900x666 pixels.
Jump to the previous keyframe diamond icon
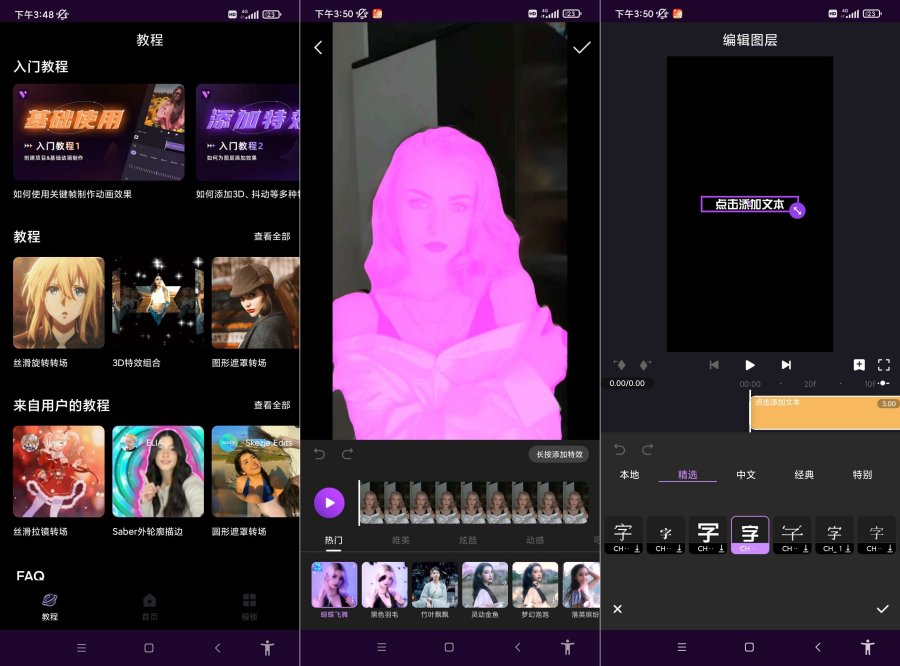point(620,365)
